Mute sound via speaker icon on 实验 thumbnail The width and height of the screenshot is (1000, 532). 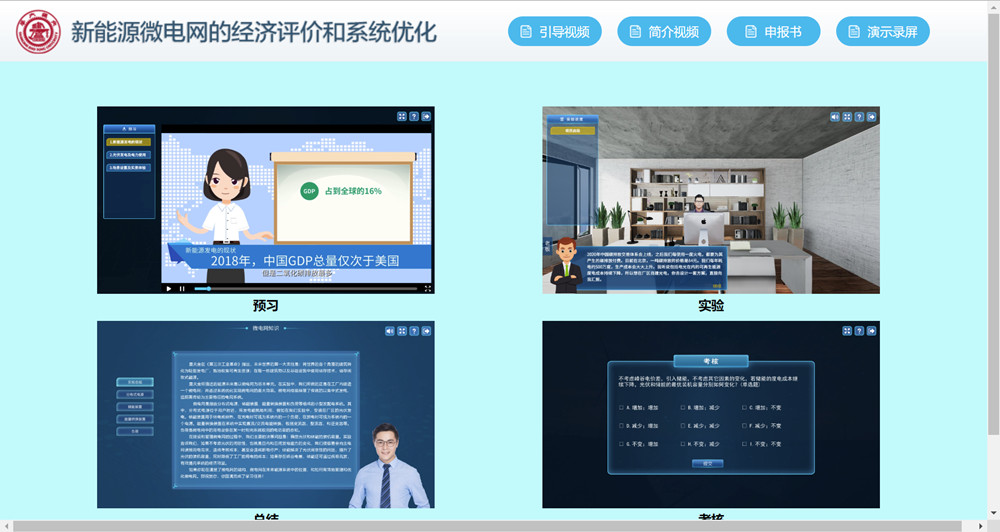(x=835, y=117)
